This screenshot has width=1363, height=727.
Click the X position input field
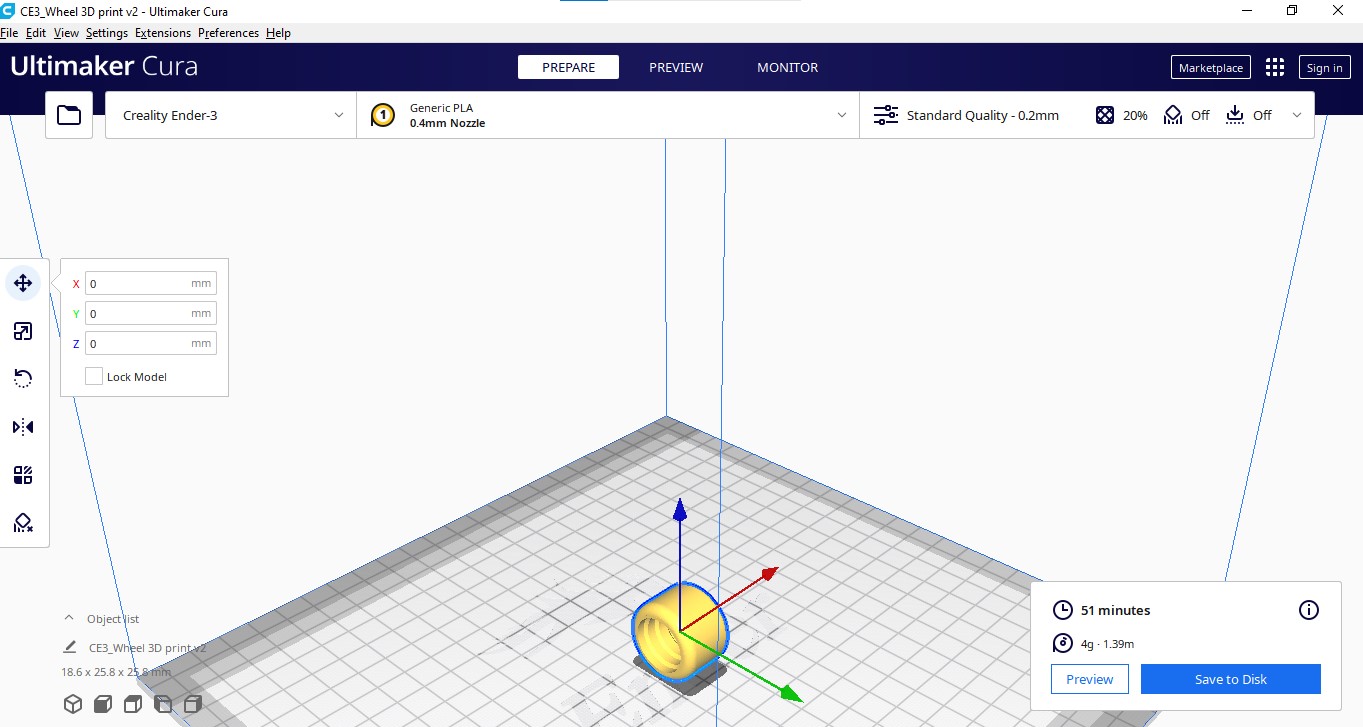click(150, 283)
